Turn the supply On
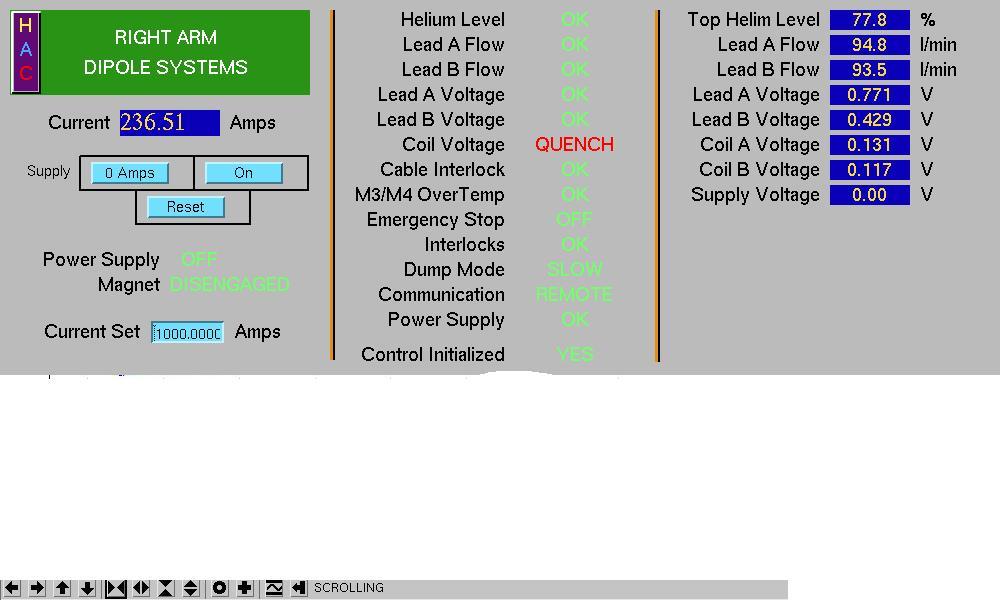Image resolution: width=1000 pixels, height=600 pixels. [x=244, y=173]
